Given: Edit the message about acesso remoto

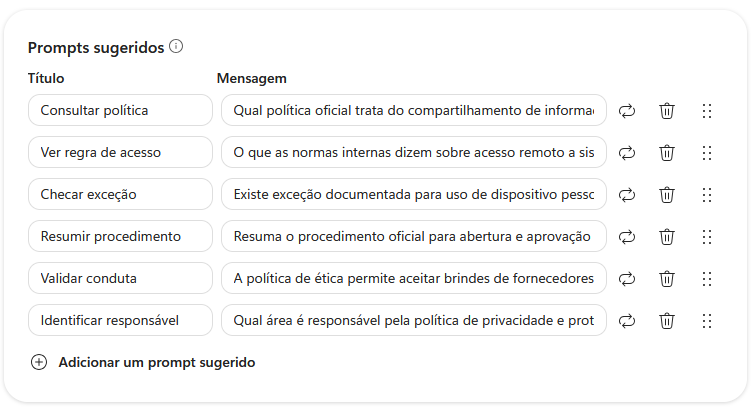Looking at the screenshot, I should 414,152.
